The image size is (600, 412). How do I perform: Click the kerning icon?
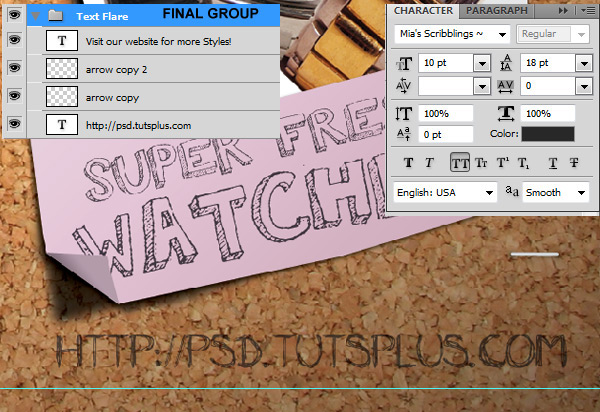coord(404,86)
